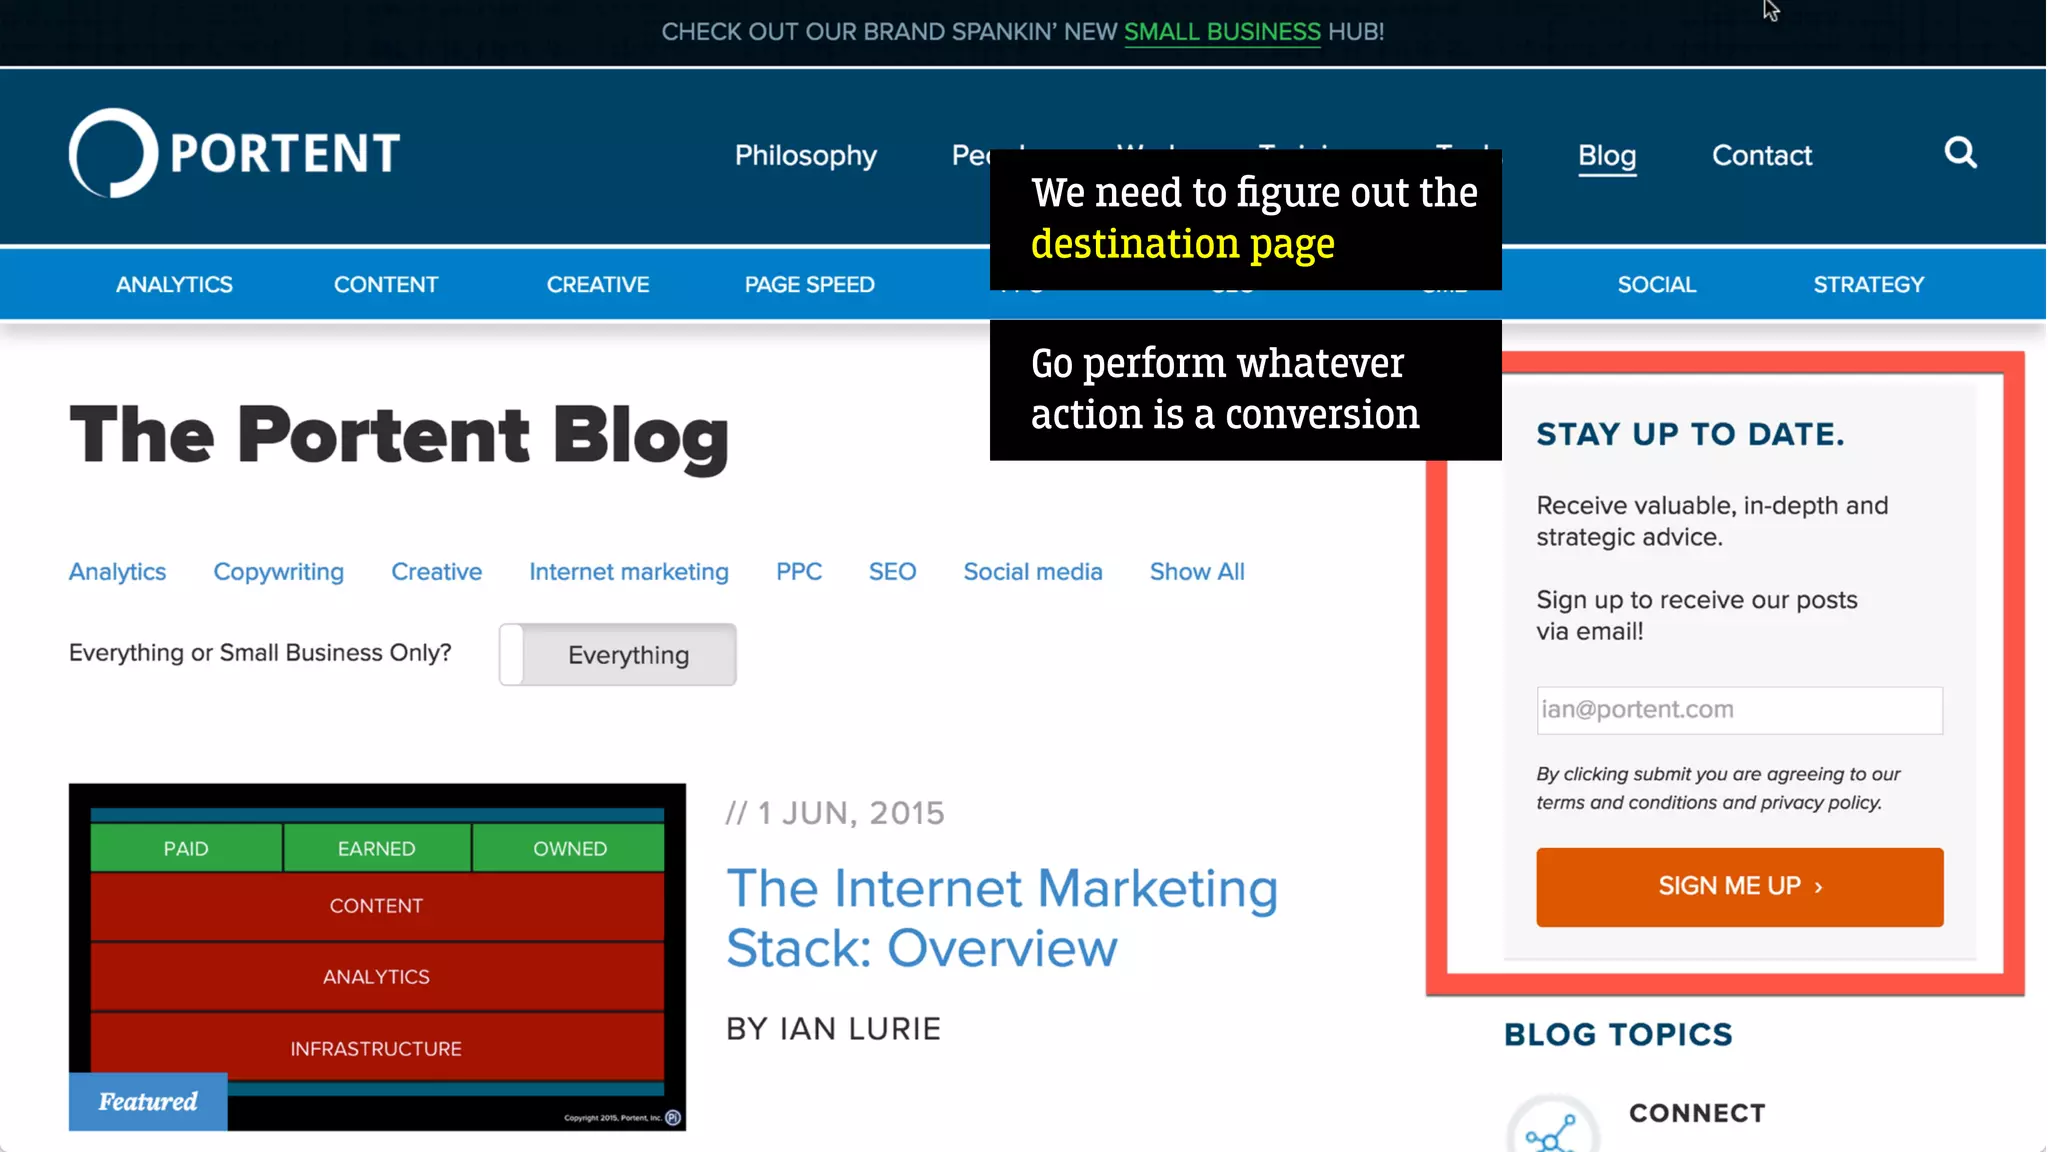Click the // 1 JUN, 2015 date

(835, 813)
